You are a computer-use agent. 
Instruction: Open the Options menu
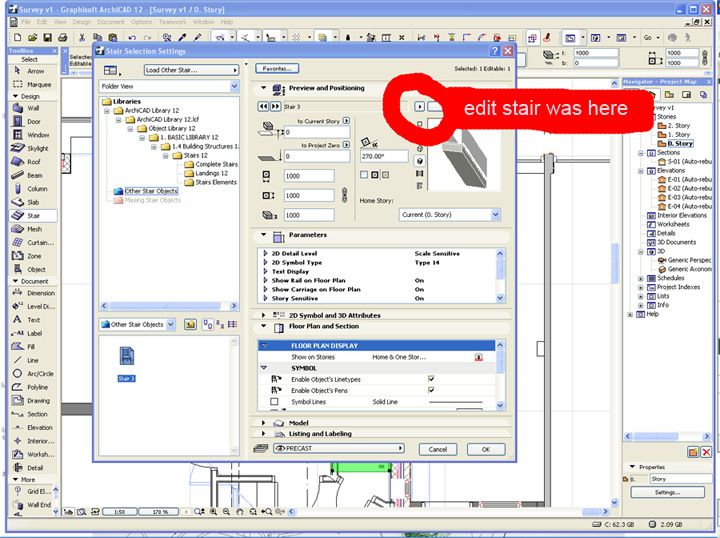(x=141, y=22)
